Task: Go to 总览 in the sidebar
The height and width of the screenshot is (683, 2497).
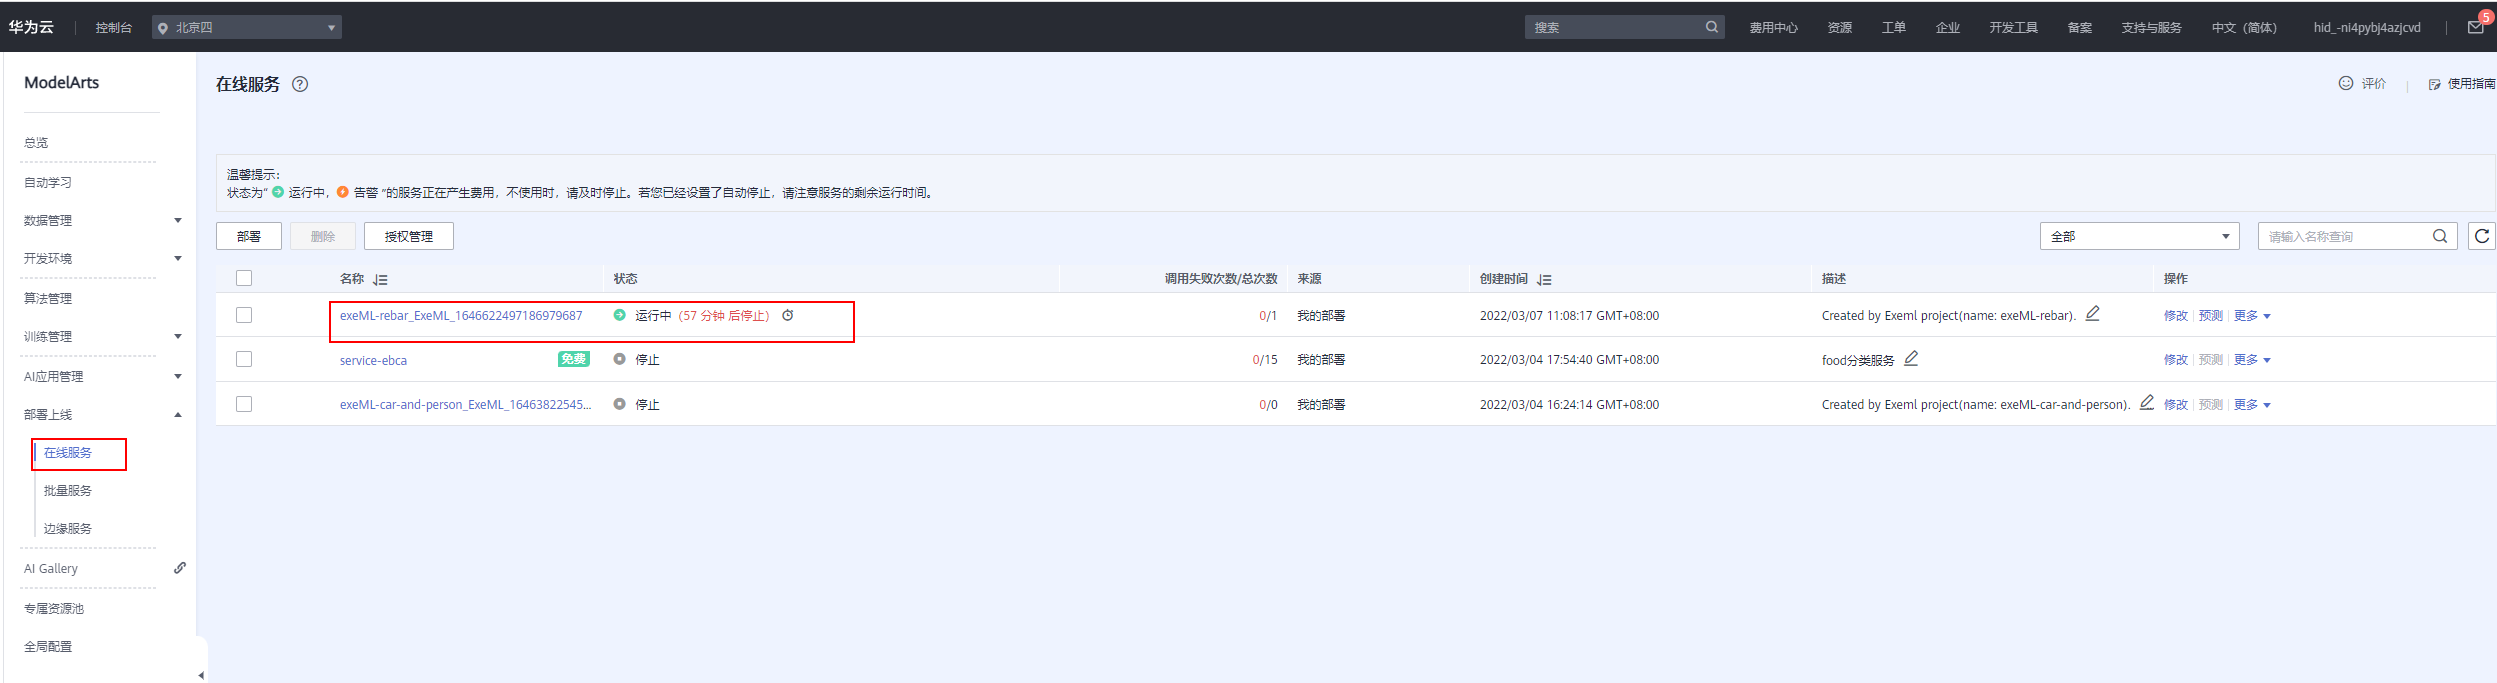Action: click(36, 142)
